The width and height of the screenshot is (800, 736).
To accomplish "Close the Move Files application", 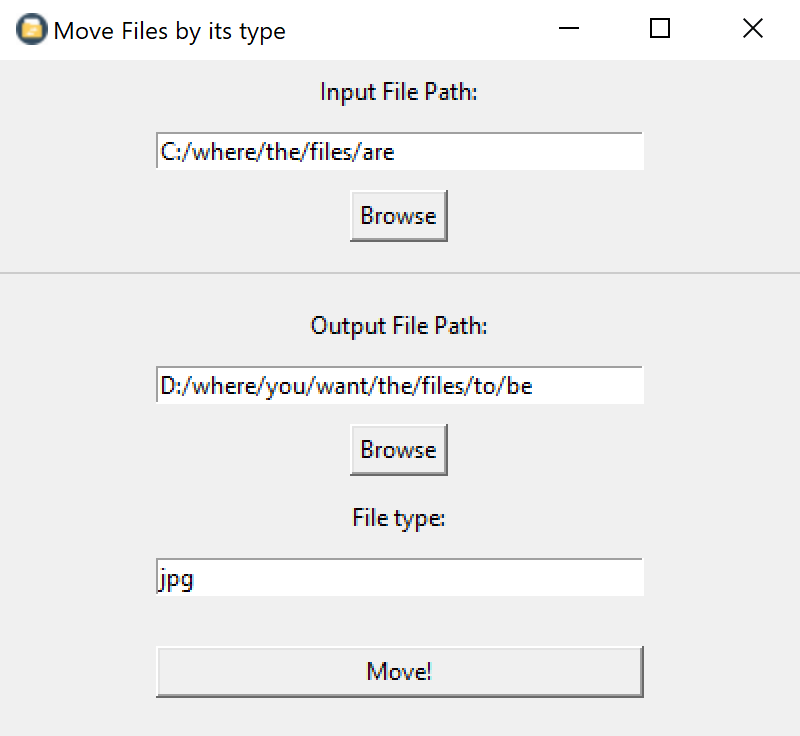I will 752,29.
